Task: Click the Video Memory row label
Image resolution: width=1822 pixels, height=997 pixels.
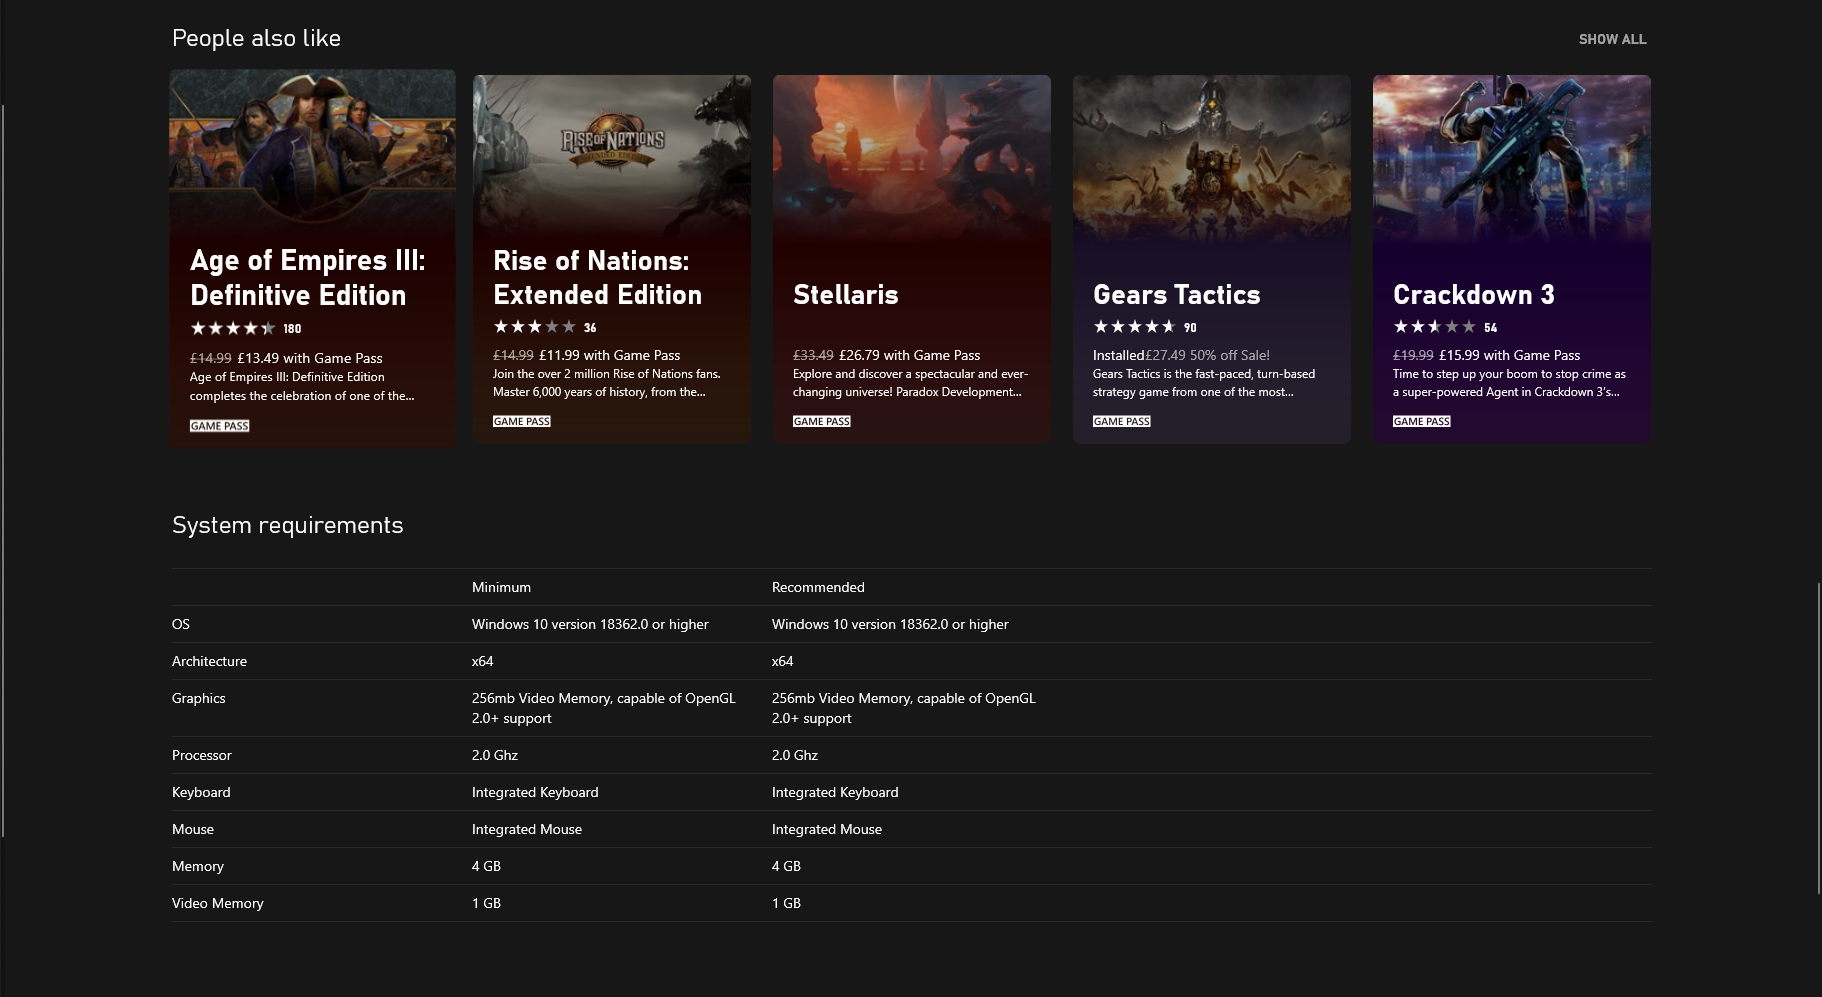Action: 218,903
